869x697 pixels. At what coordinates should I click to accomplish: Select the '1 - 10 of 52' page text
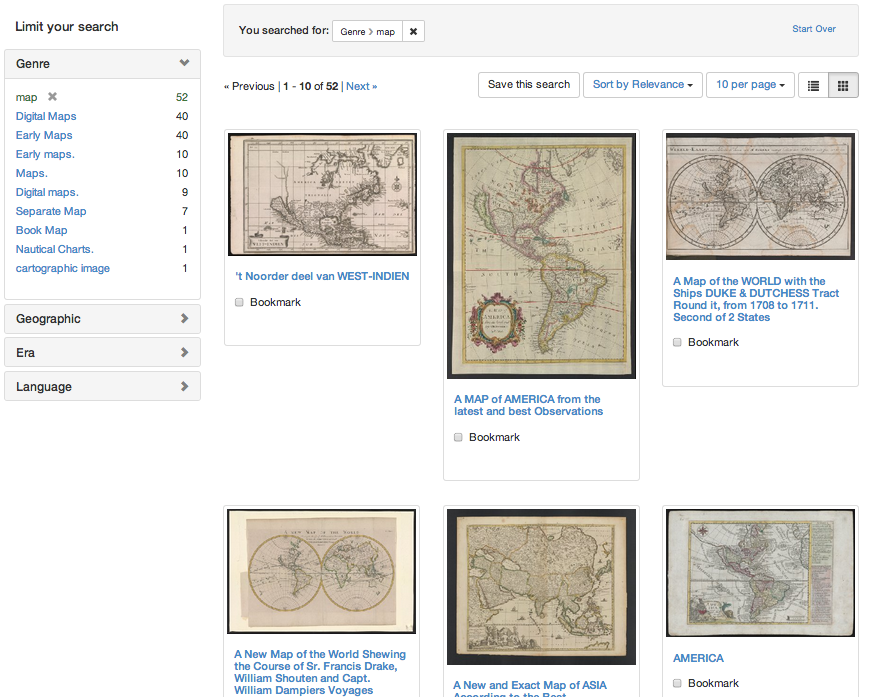[x=311, y=86]
